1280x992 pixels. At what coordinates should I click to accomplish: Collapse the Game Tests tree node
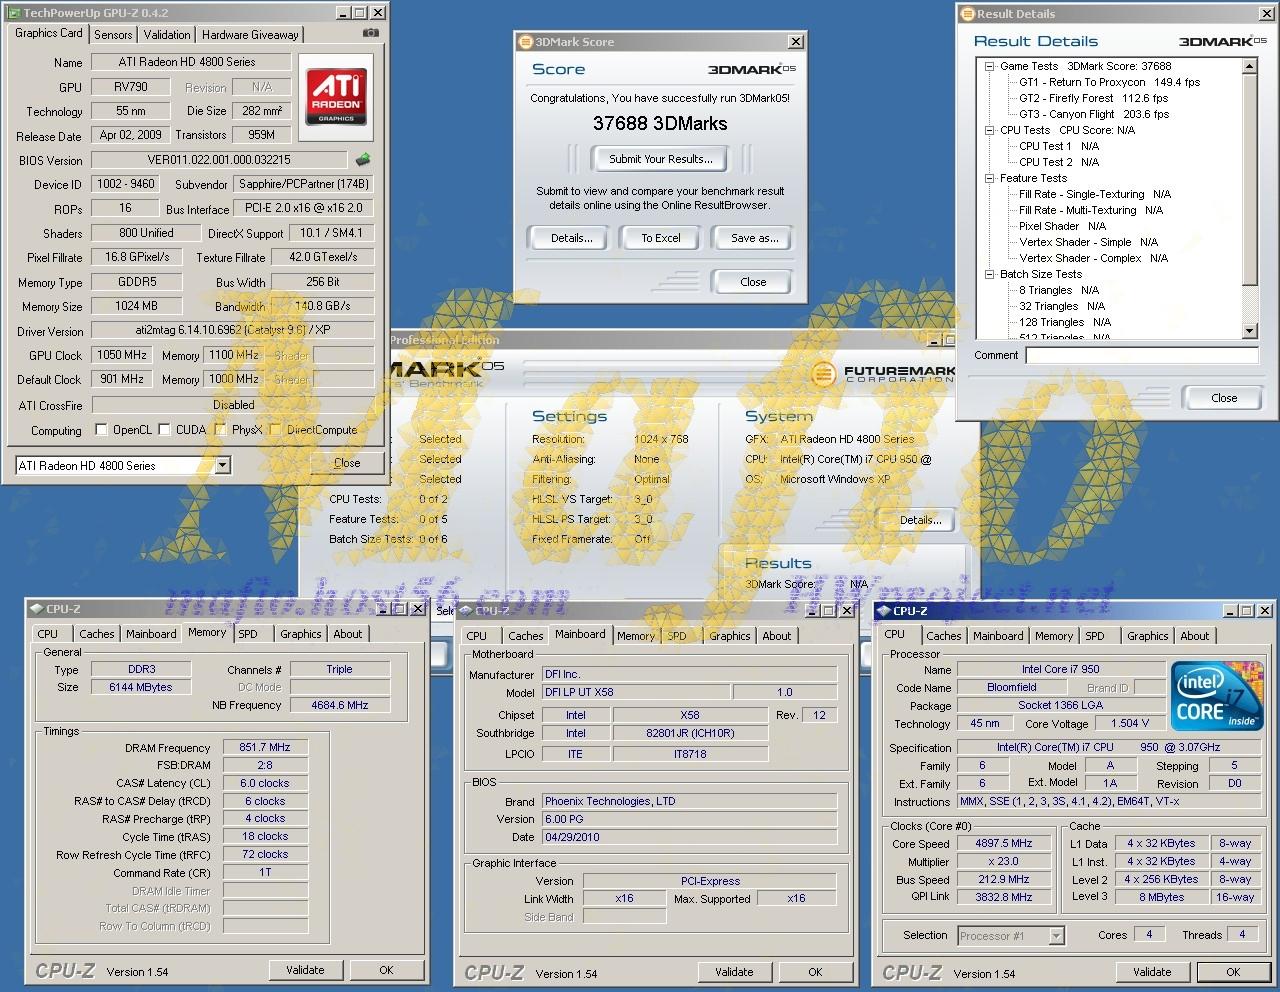pos(989,66)
